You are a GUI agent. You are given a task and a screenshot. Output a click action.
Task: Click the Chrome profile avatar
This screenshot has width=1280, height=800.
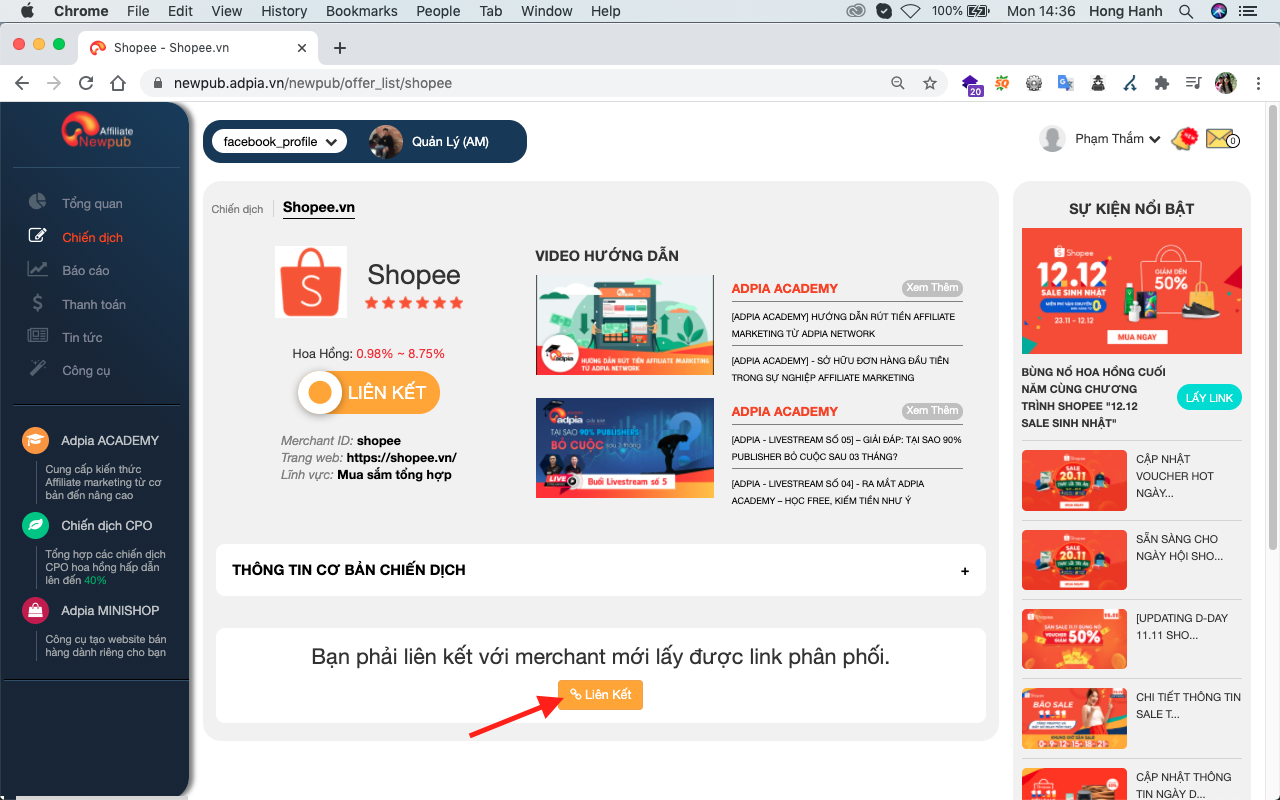coord(1226,83)
